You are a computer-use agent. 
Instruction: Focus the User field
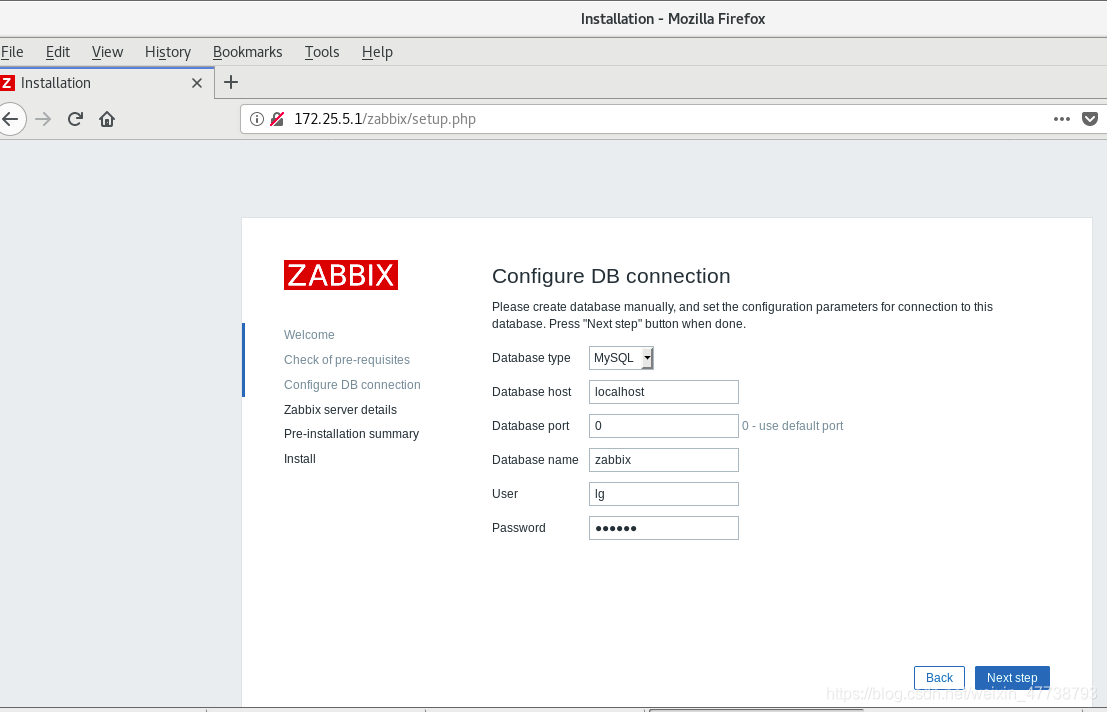tap(664, 494)
